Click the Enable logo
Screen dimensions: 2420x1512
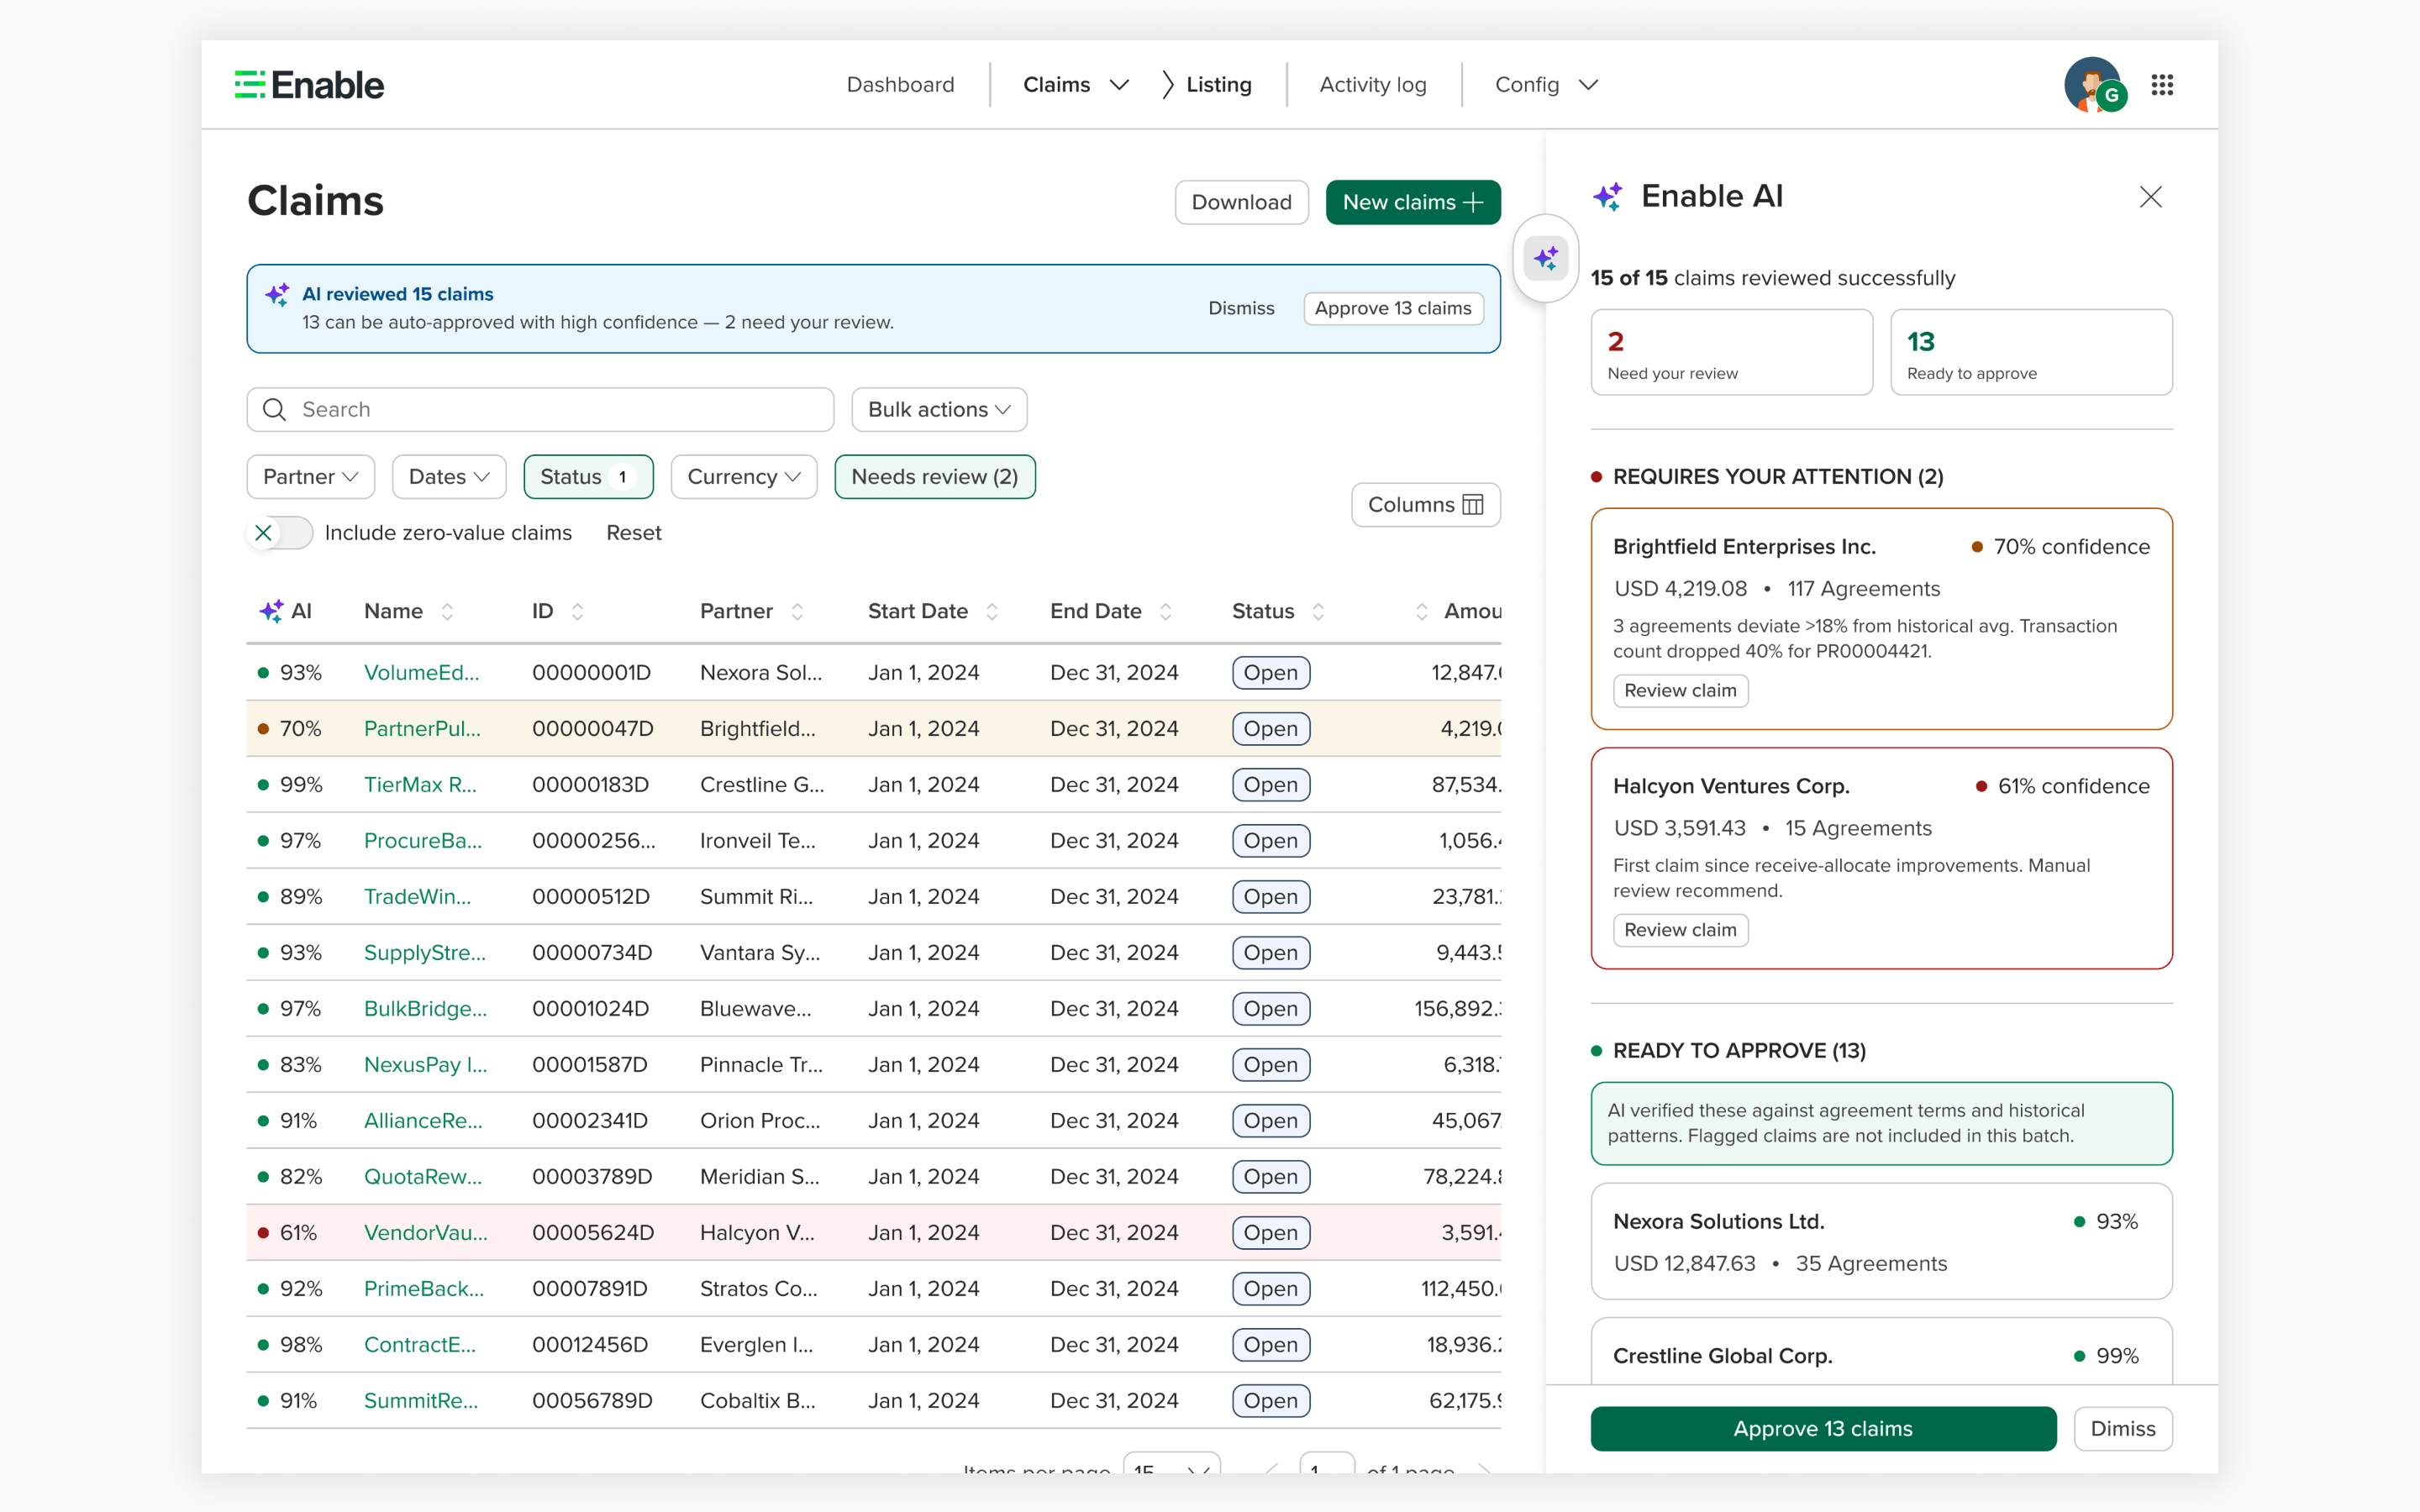tap(309, 85)
